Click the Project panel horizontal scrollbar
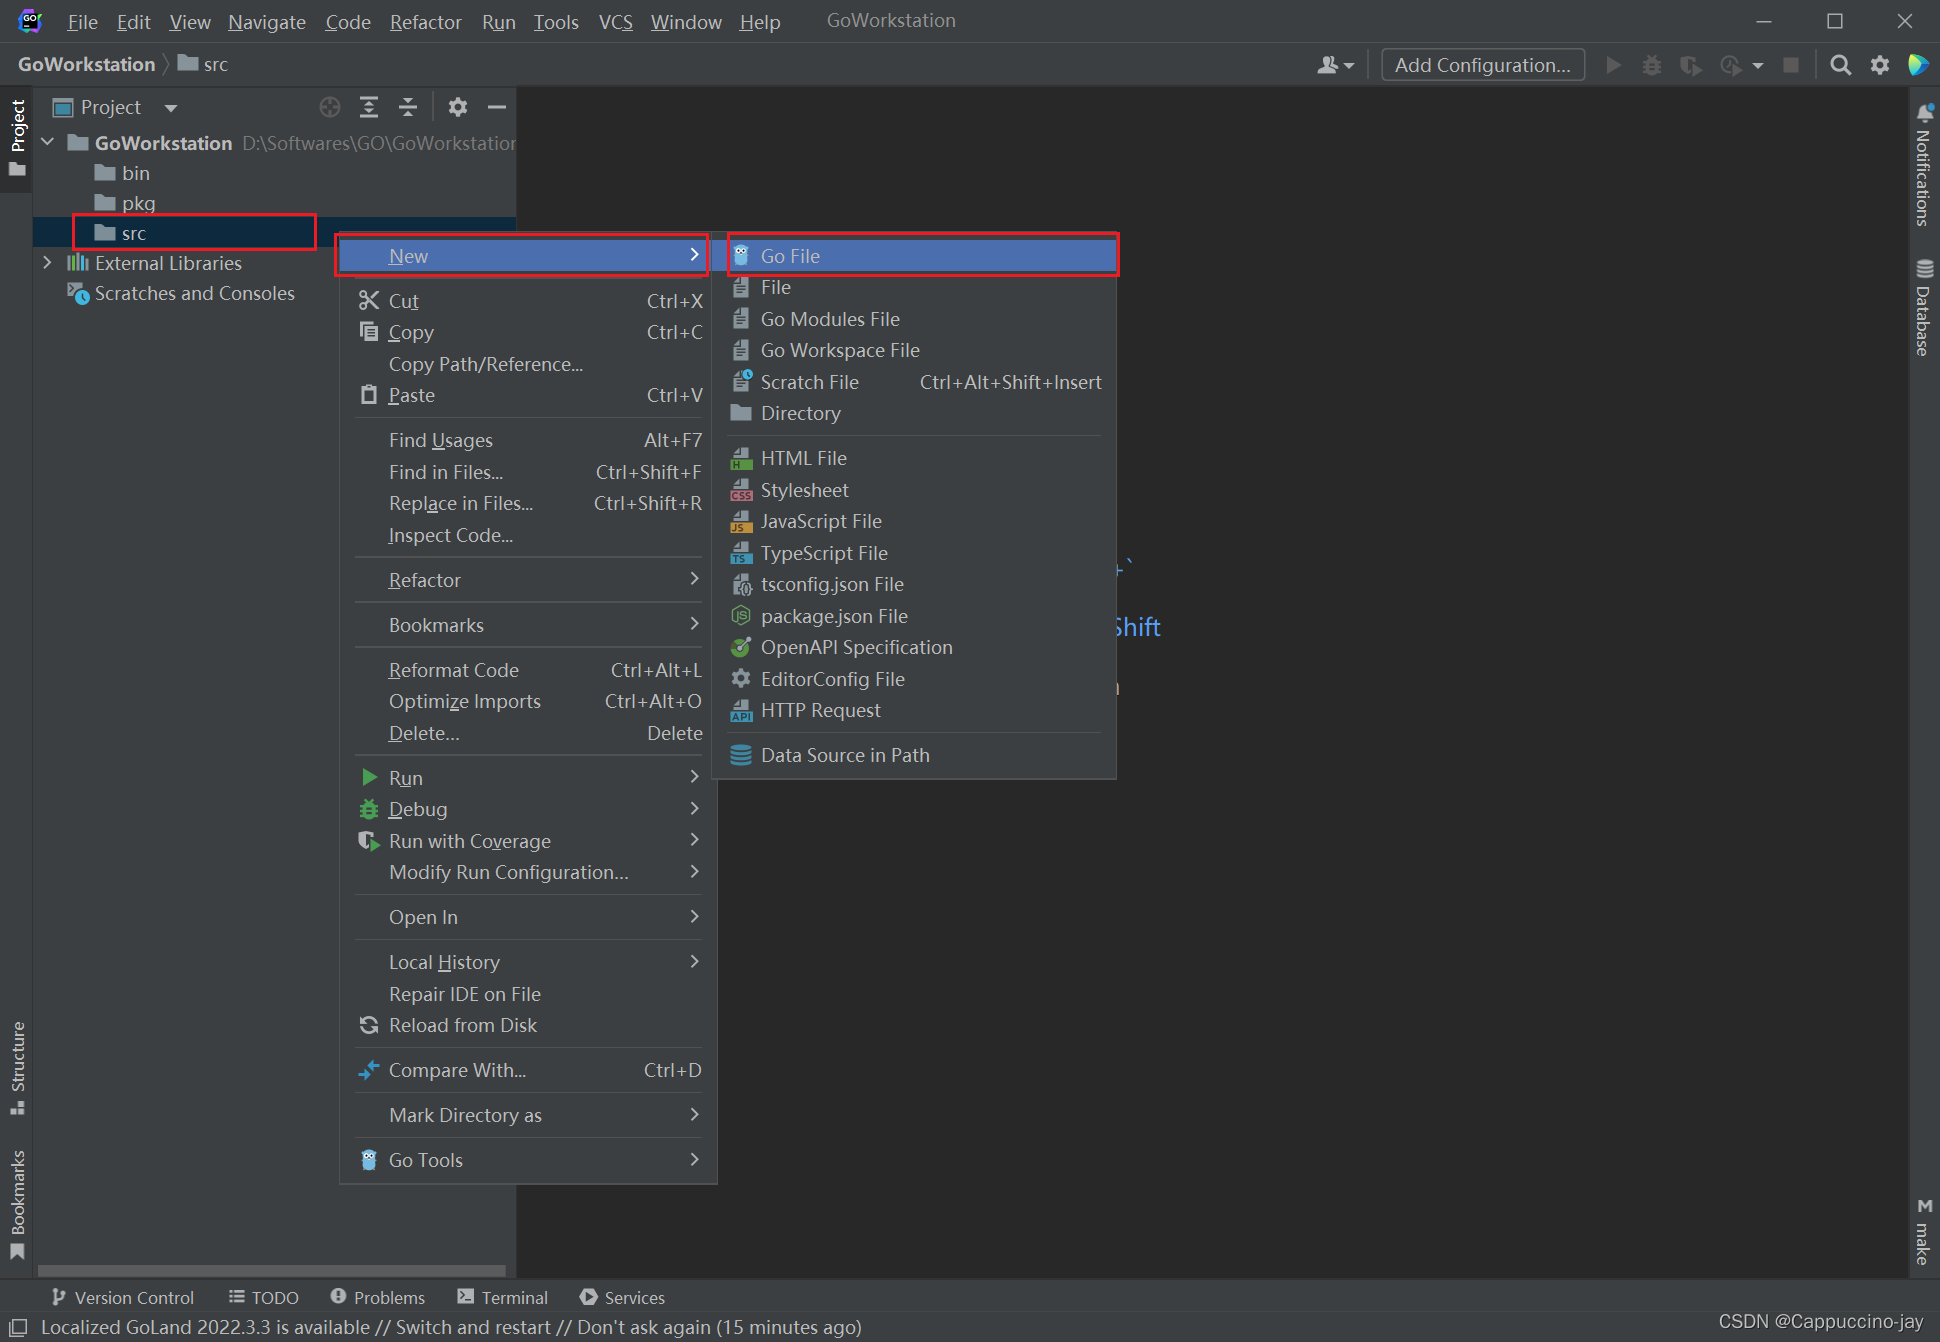Viewport: 1940px width, 1342px height. tap(271, 1270)
